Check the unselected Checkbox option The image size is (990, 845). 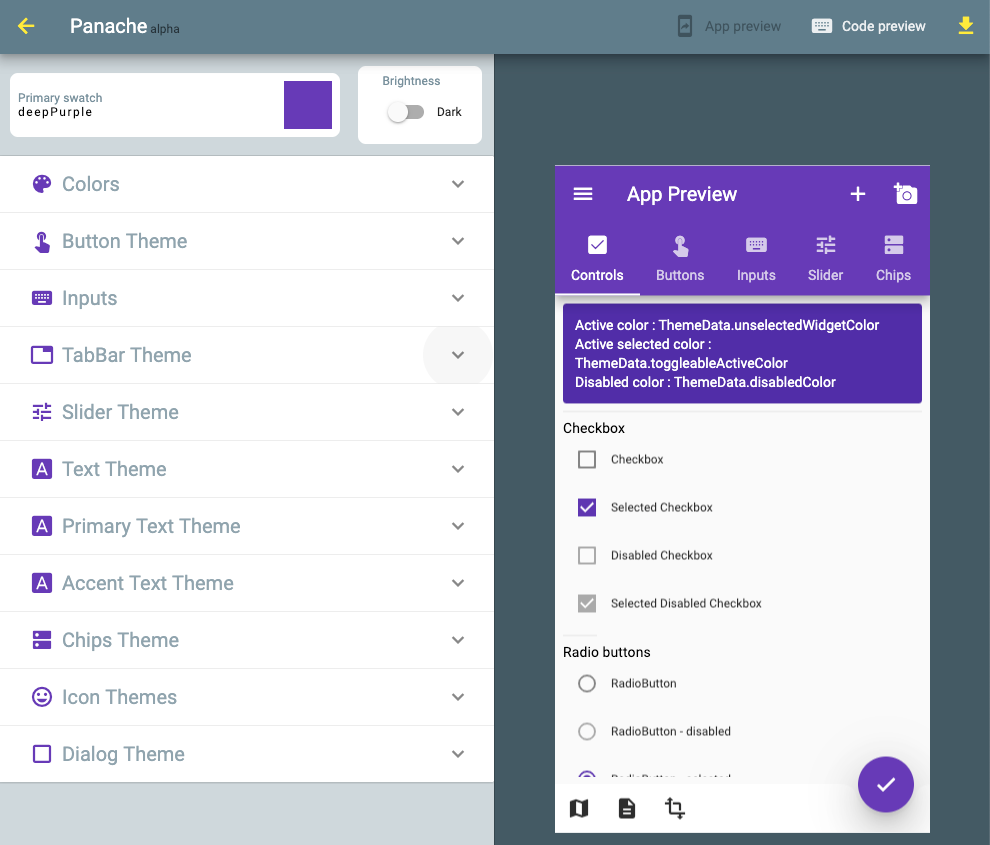pyautogui.click(x=587, y=460)
